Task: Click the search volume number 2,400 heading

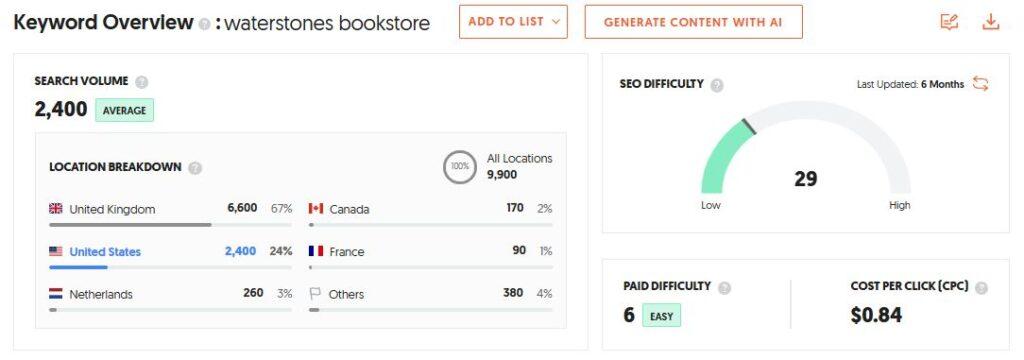Action: click(61, 110)
